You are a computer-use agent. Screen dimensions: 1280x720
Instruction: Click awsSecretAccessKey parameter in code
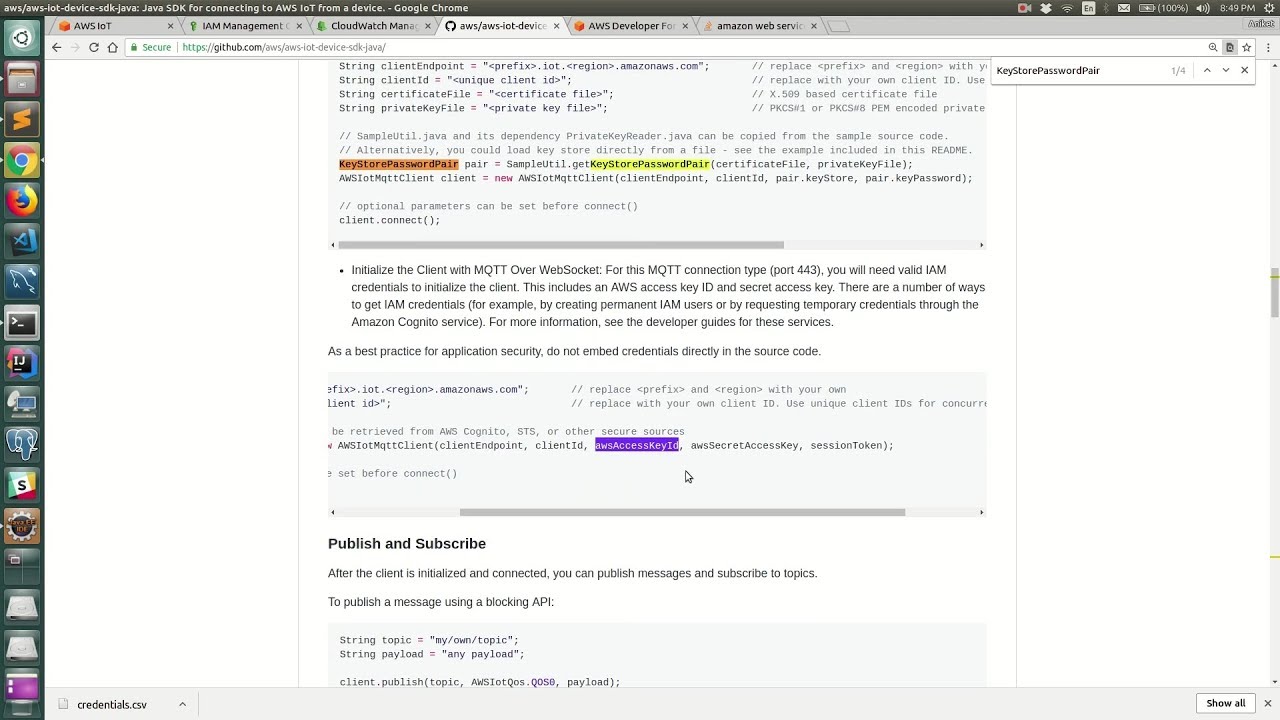tap(744, 445)
